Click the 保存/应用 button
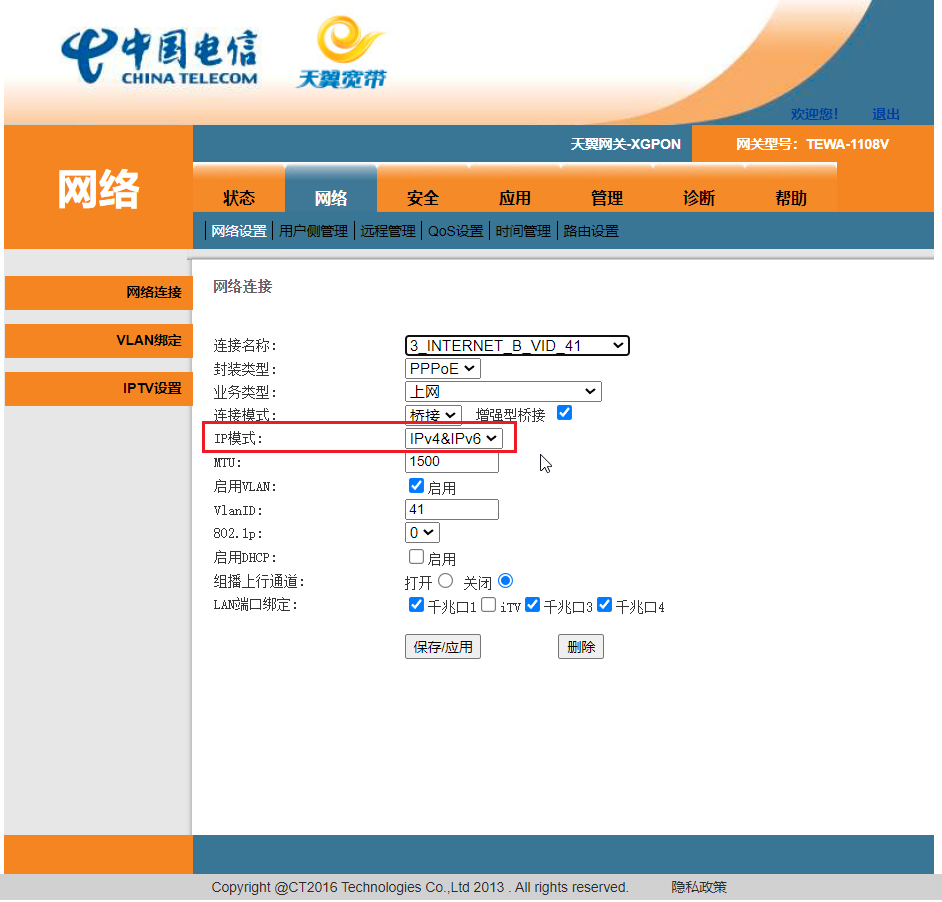The image size is (942, 902). pyautogui.click(x=443, y=647)
